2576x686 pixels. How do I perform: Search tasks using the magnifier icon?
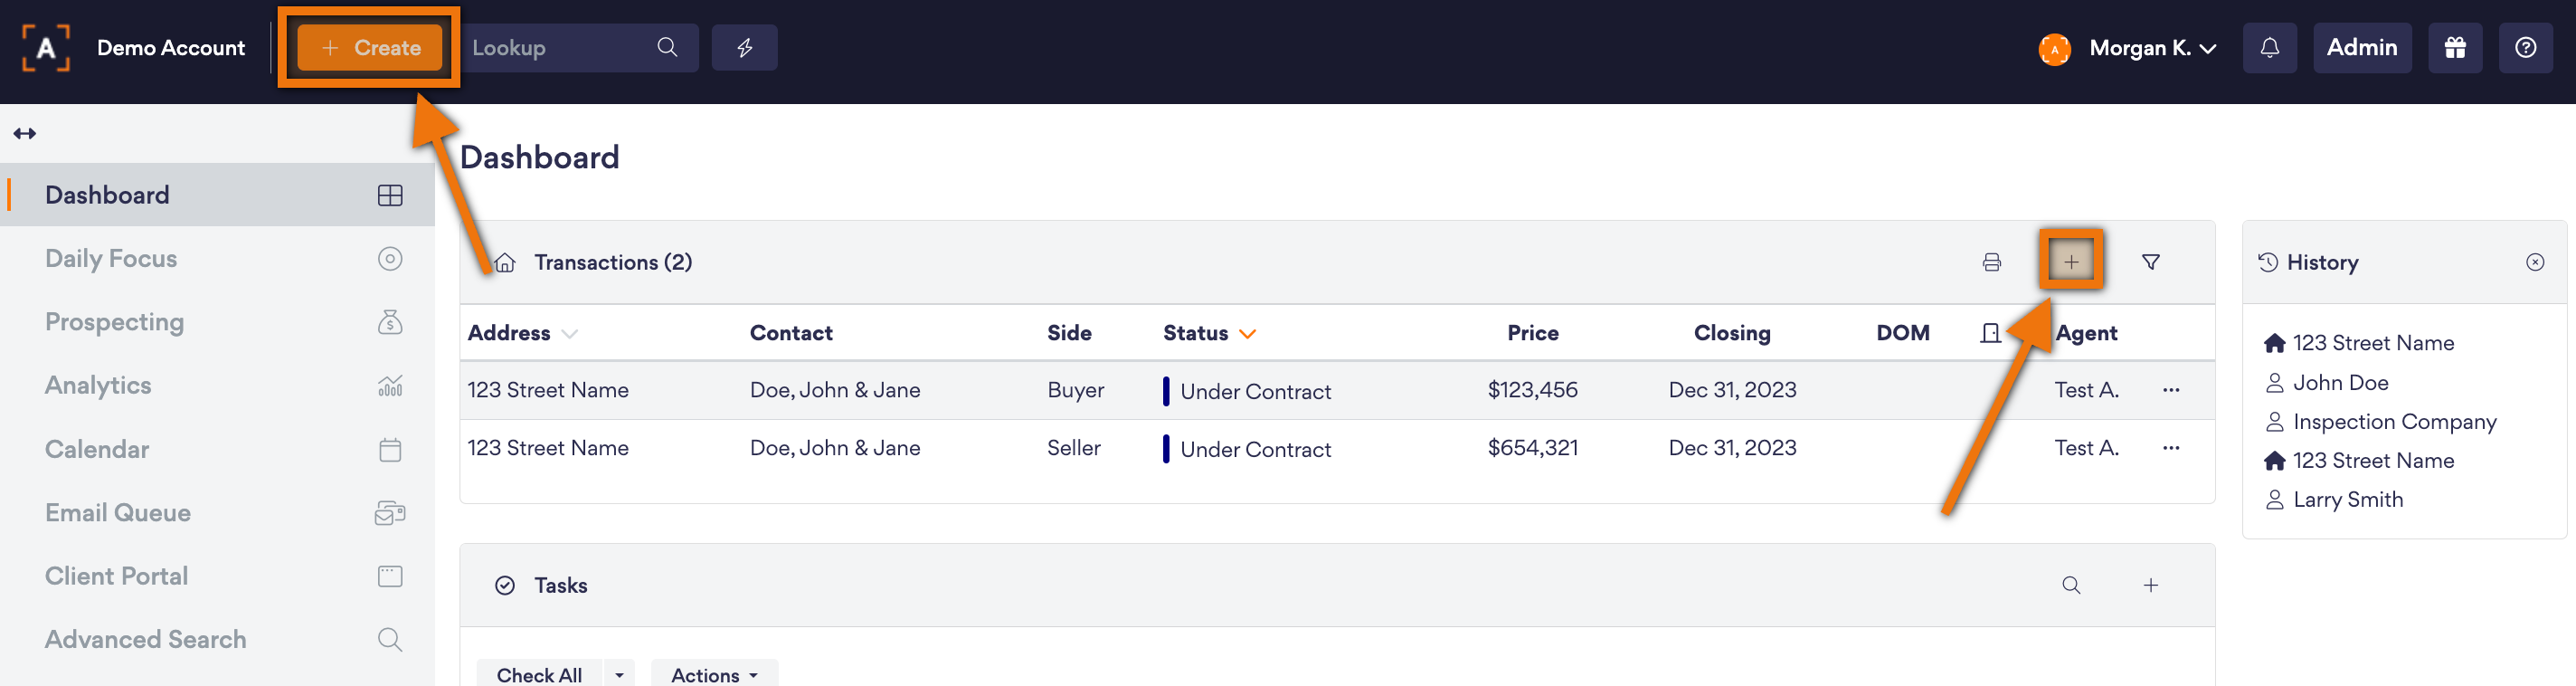click(2070, 585)
